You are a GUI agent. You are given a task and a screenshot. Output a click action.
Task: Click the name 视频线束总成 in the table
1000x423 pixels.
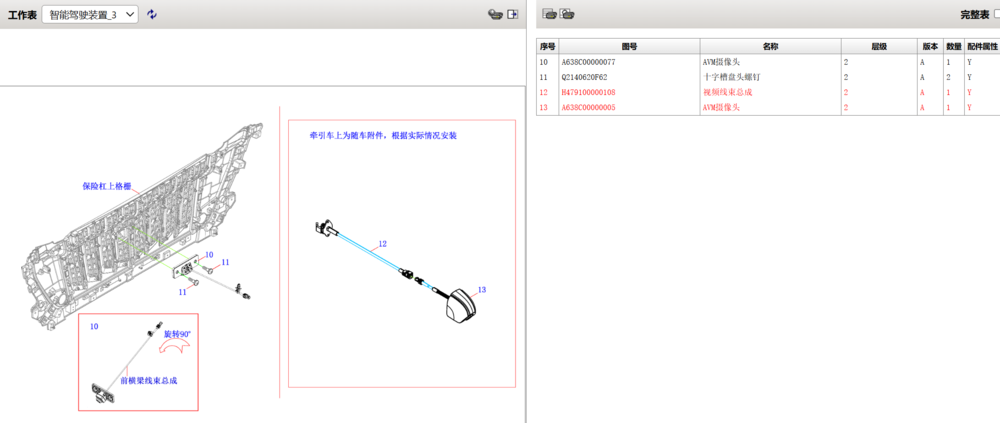tap(727, 93)
